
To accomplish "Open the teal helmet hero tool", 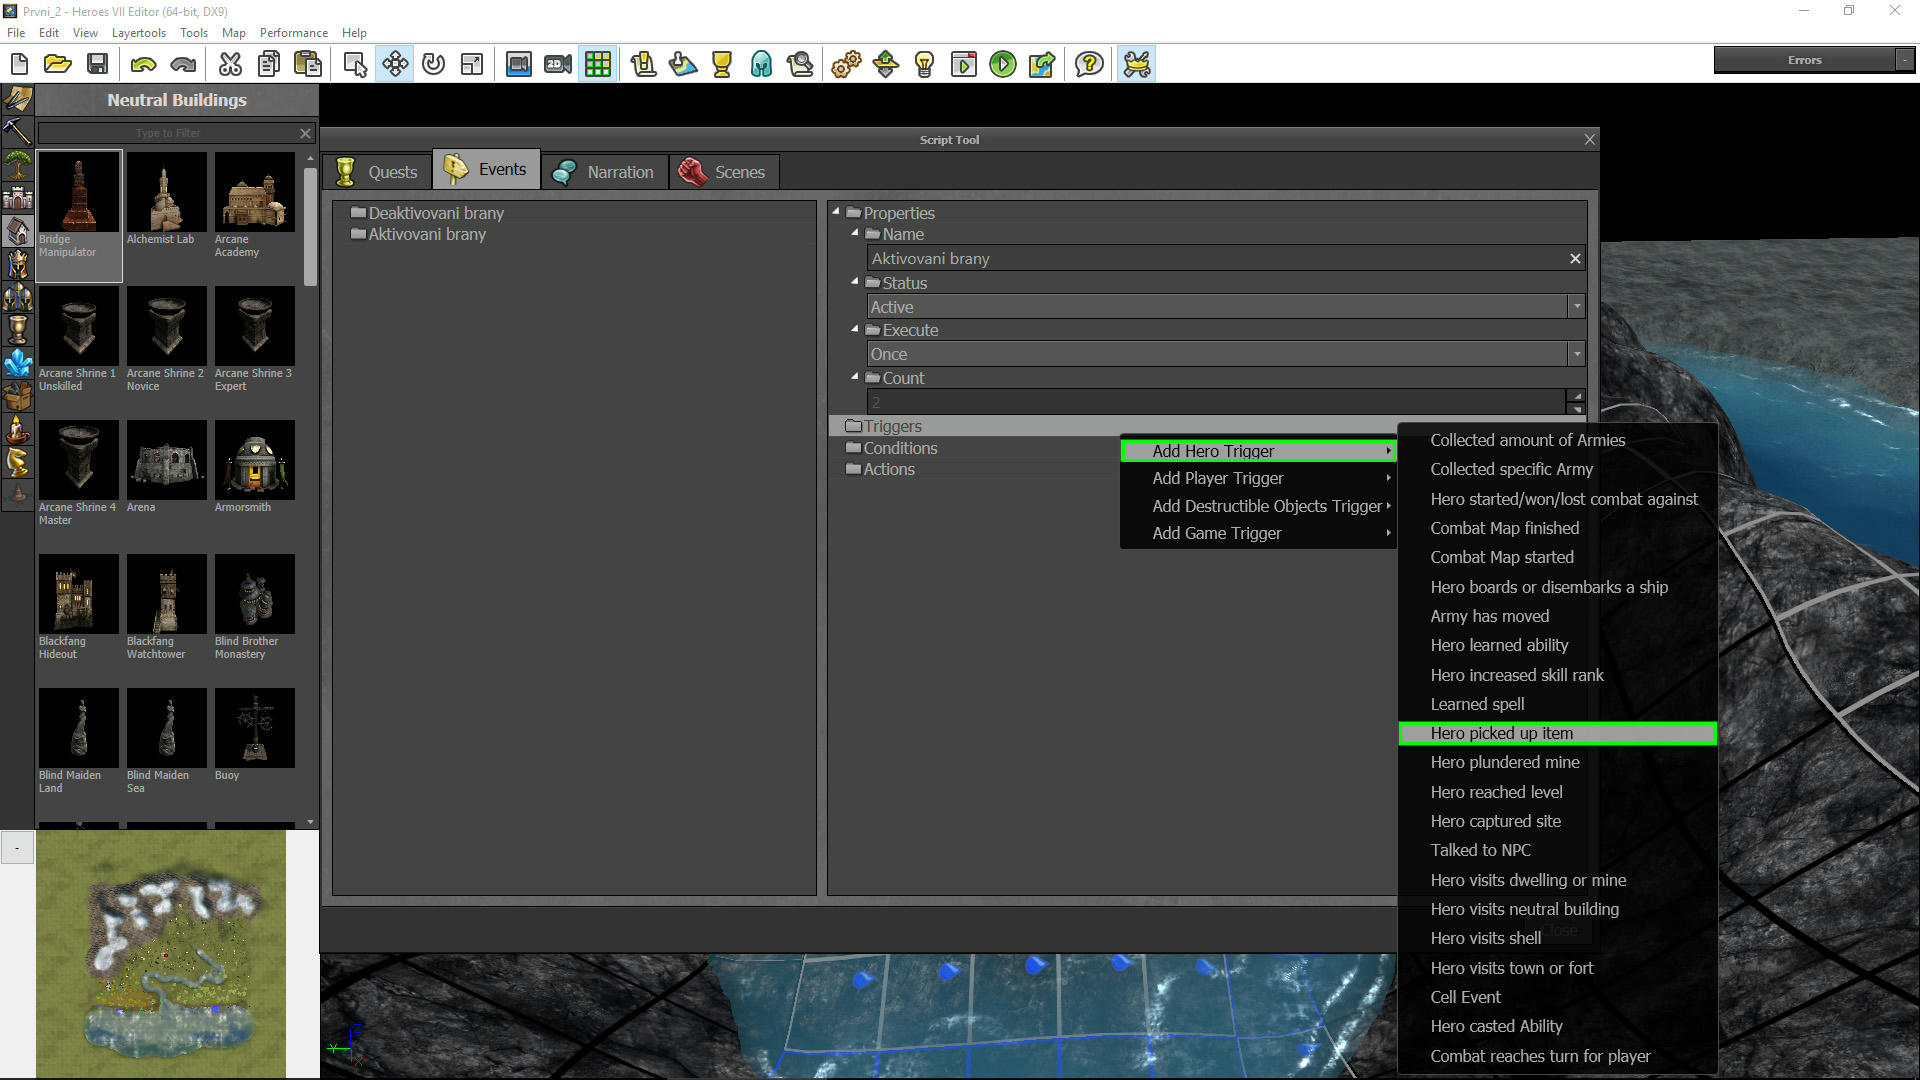I will [761, 65].
